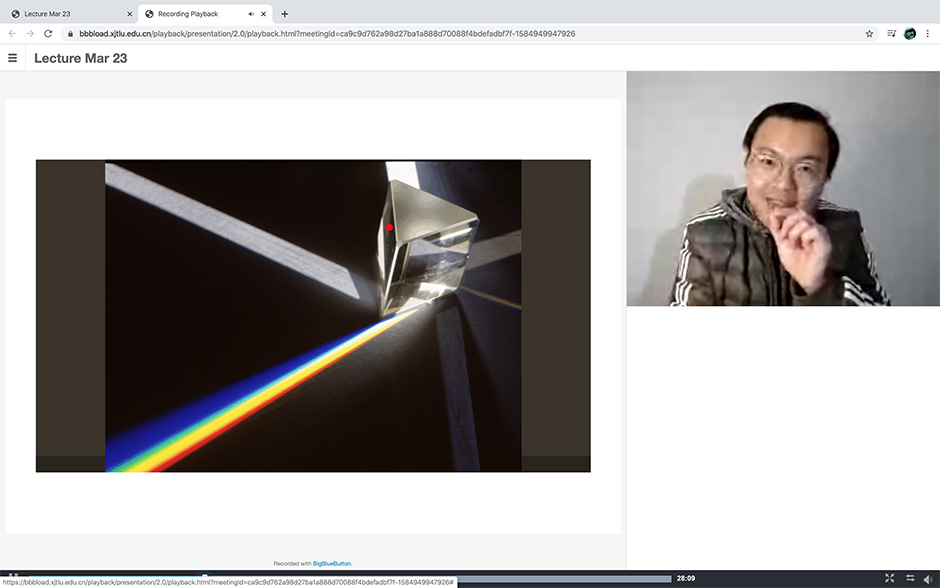Bookmark this page with the star icon
Image resolution: width=940 pixels, height=588 pixels.
869,33
